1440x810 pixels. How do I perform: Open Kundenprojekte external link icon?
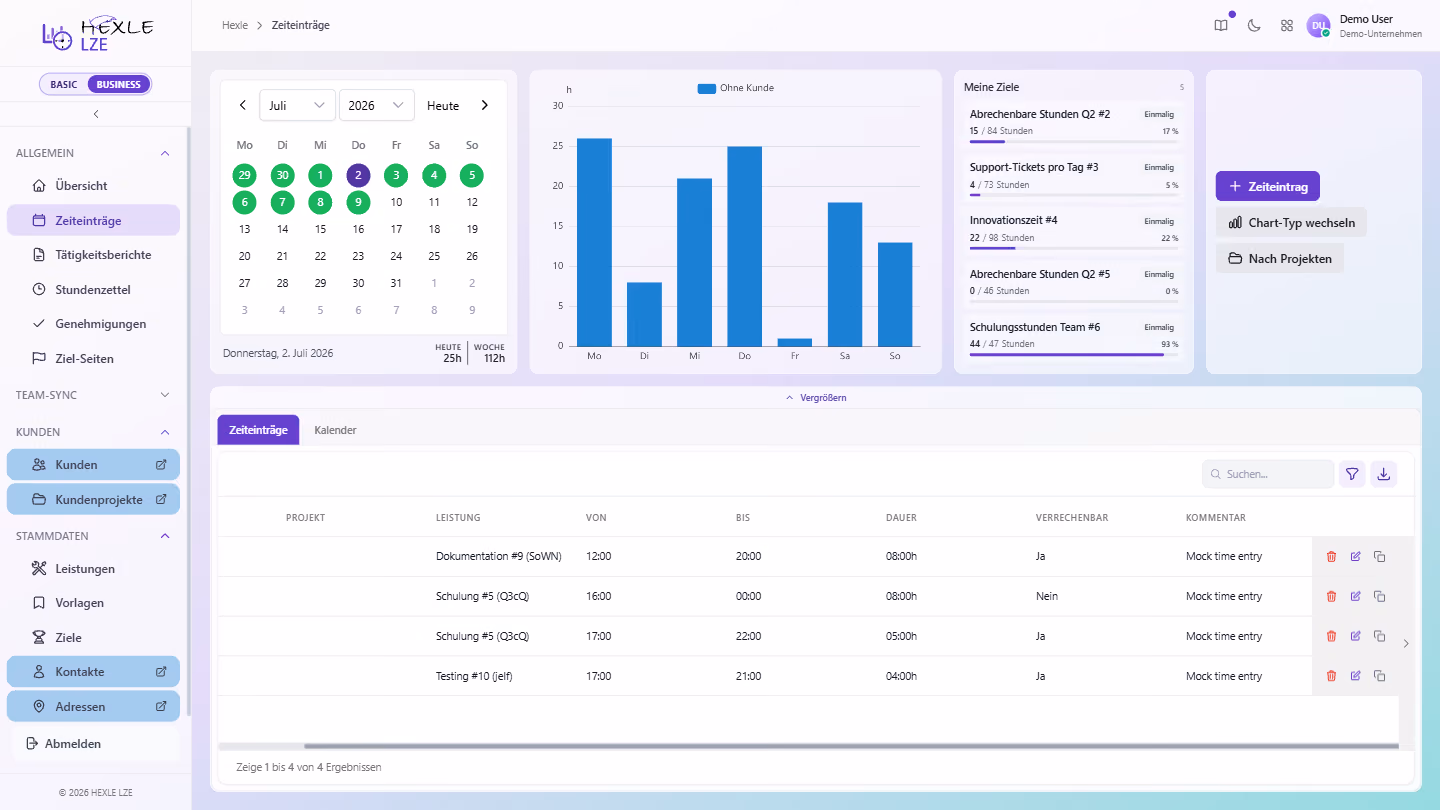point(161,499)
